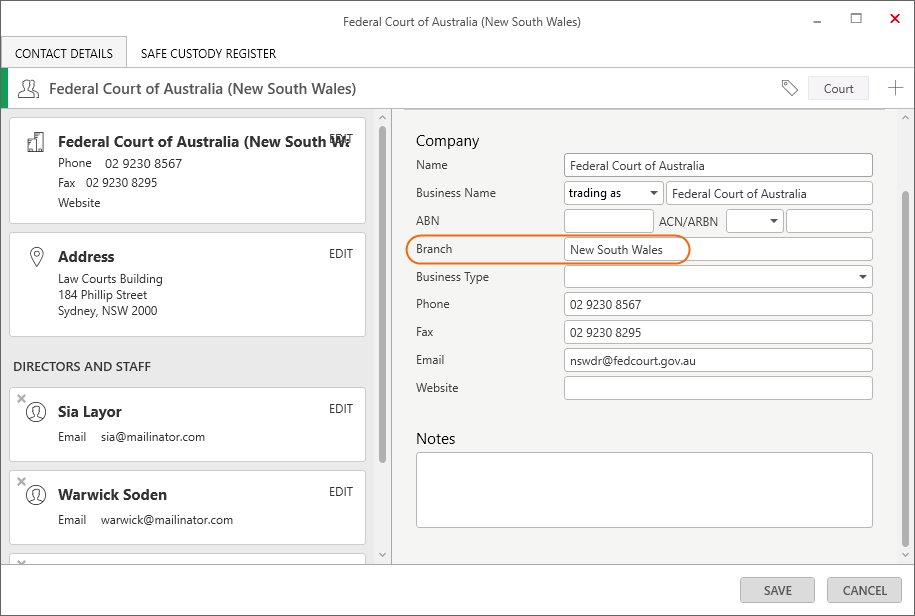Click the company Name input field
Image resolution: width=915 pixels, height=616 pixels.
tap(718, 165)
